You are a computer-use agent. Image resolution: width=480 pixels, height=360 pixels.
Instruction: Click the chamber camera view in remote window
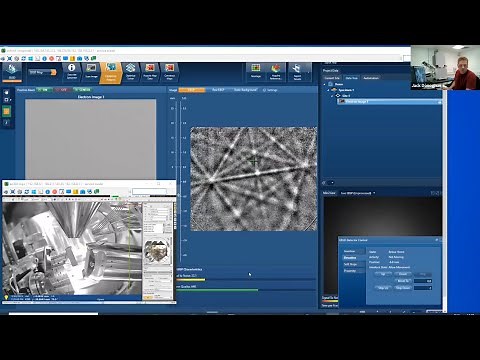(x=72, y=248)
